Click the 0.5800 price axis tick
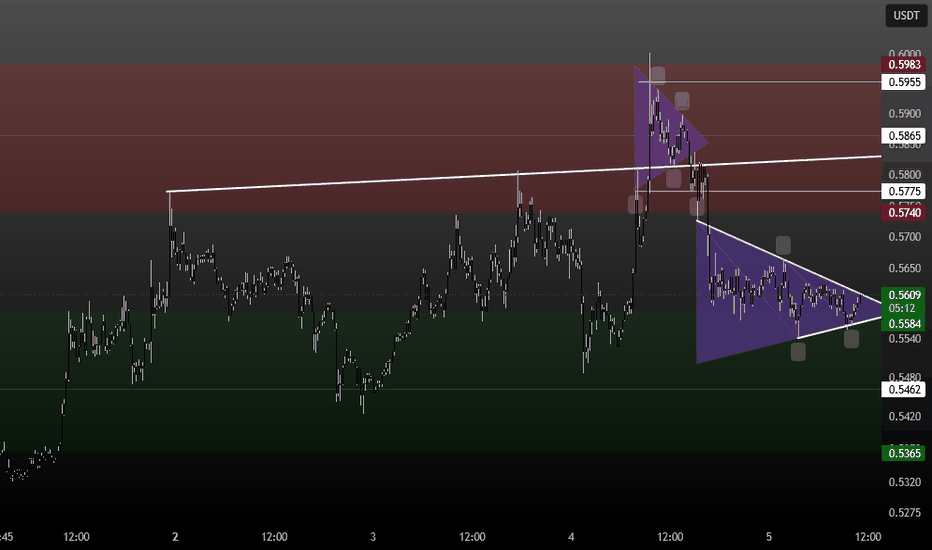The height and width of the screenshot is (550, 932). (x=904, y=175)
